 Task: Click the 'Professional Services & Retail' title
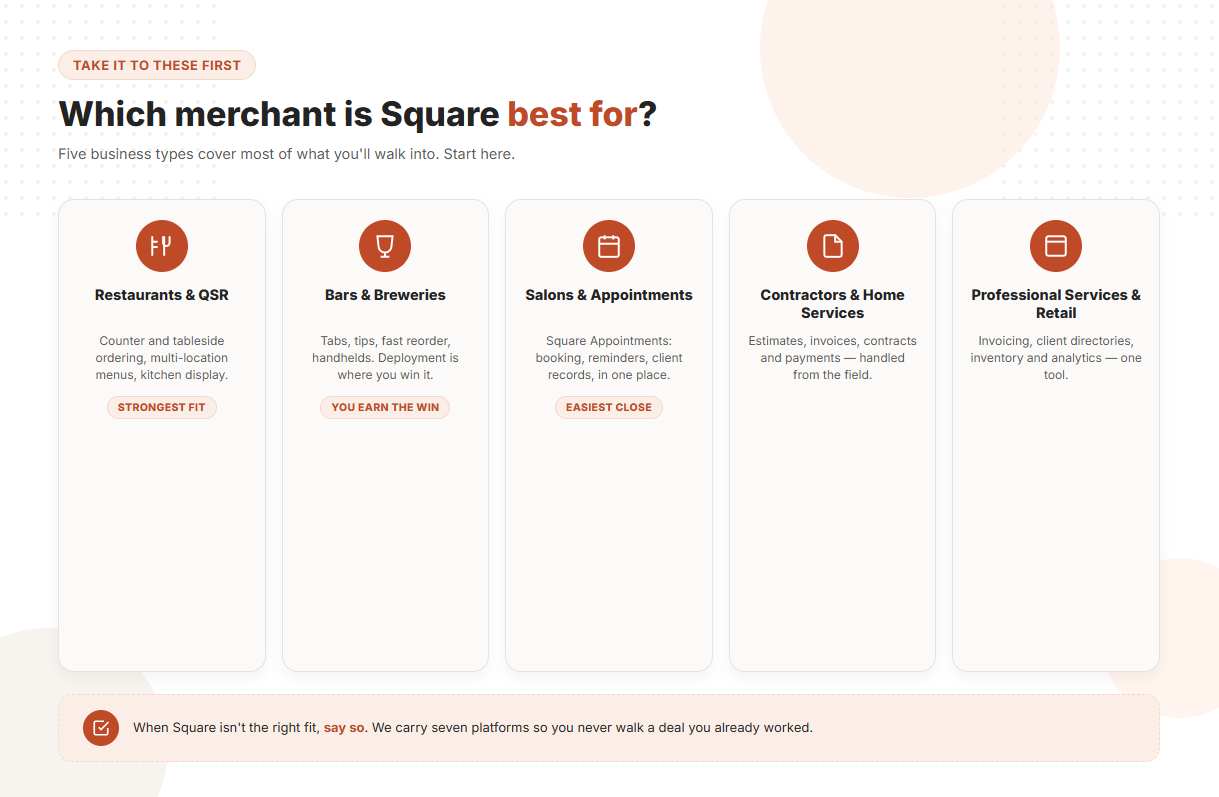click(x=1056, y=304)
